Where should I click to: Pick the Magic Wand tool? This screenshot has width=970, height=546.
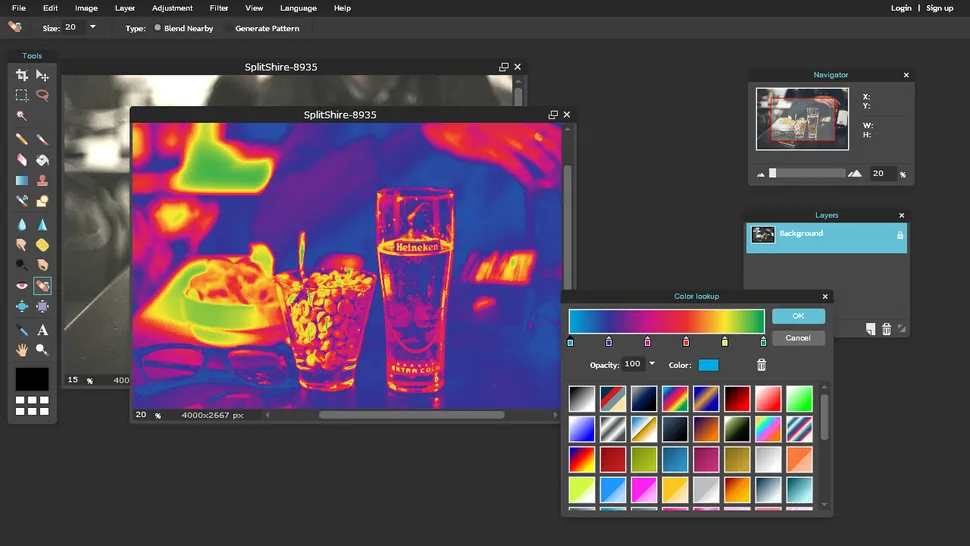click(x=21, y=117)
